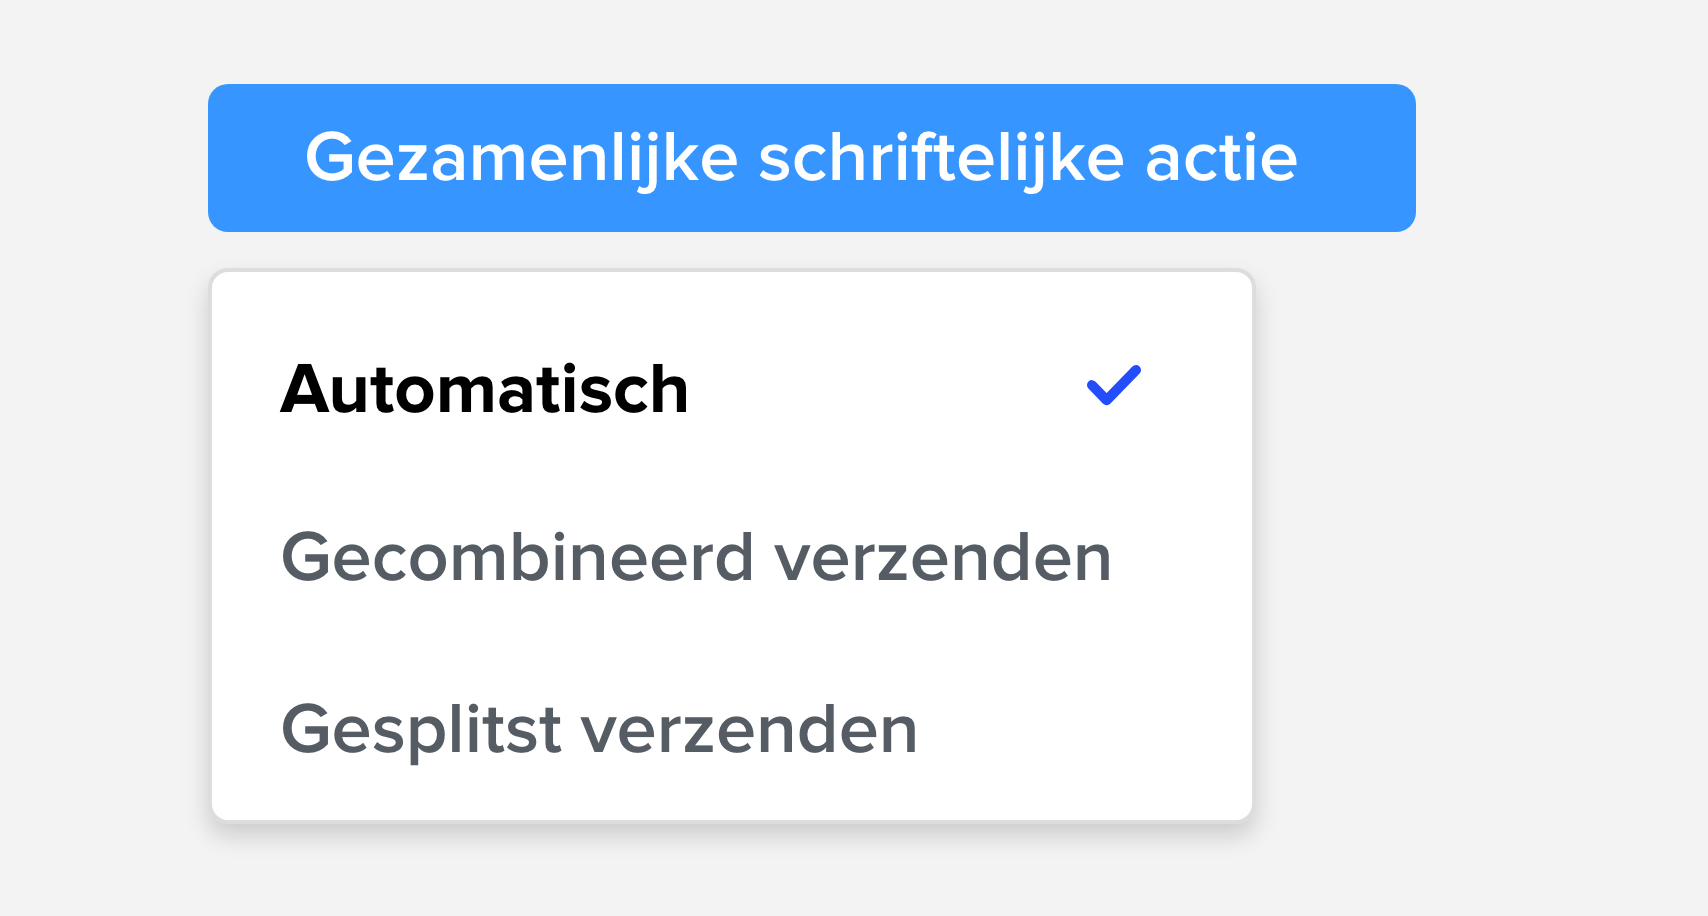
Task: Select the bold Automatisch menu entry
Action: click(x=485, y=390)
